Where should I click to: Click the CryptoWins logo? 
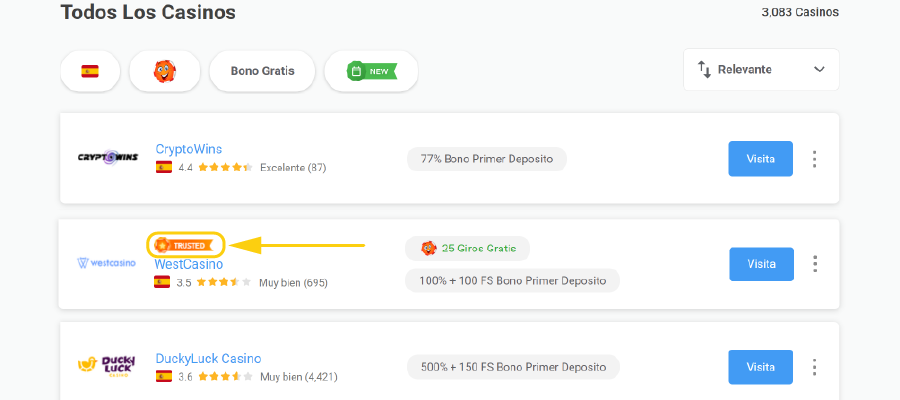[x=108, y=158]
